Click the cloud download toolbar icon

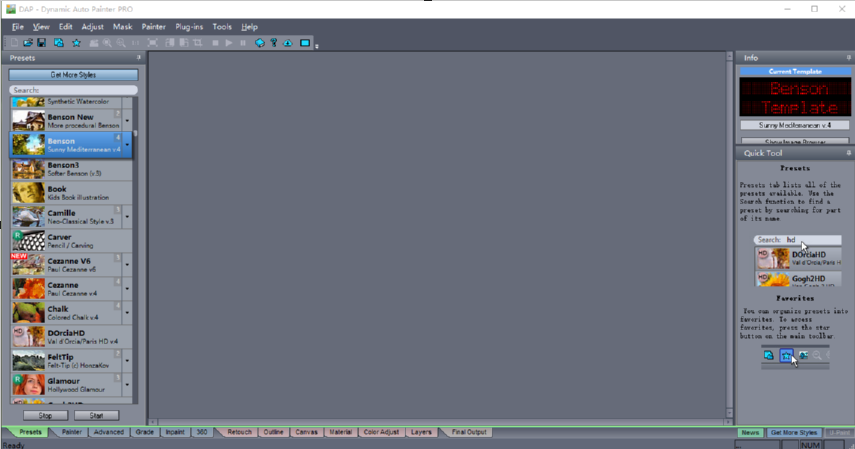point(288,43)
